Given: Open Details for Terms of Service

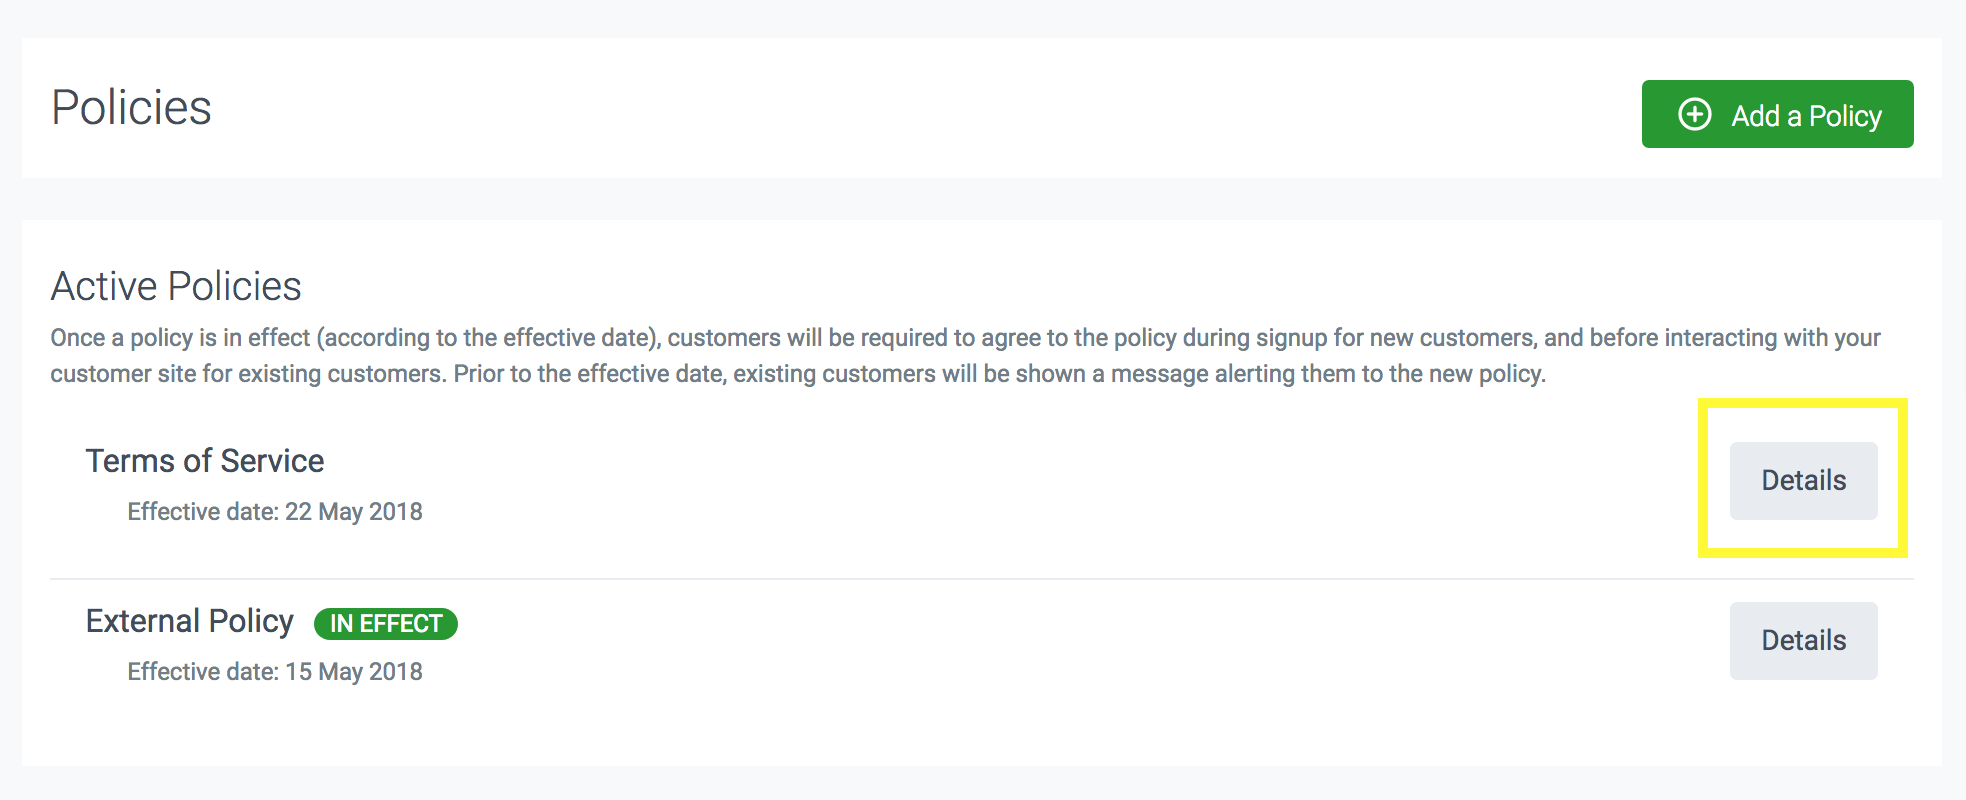Looking at the screenshot, I should pyautogui.click(x=1803, y=481).
